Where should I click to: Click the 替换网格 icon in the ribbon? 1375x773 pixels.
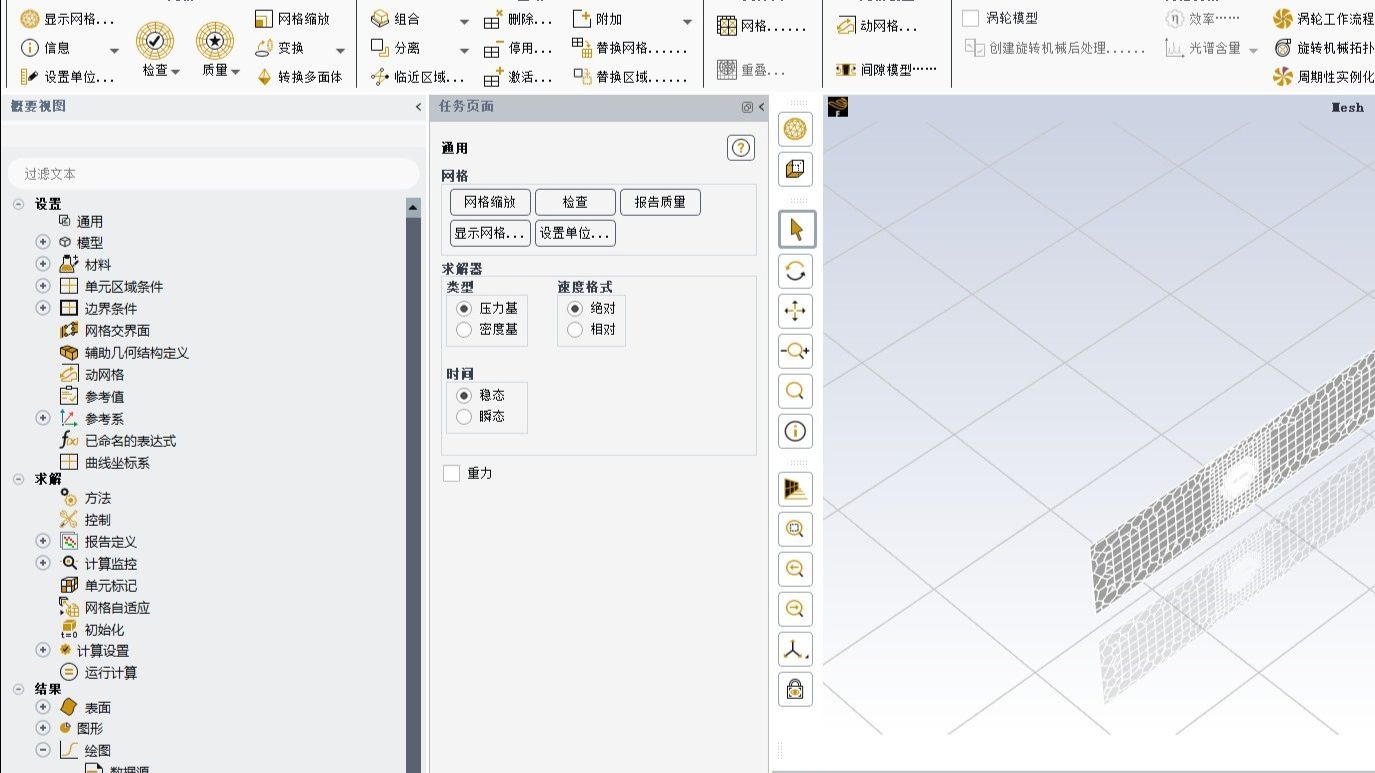[582, 47]
